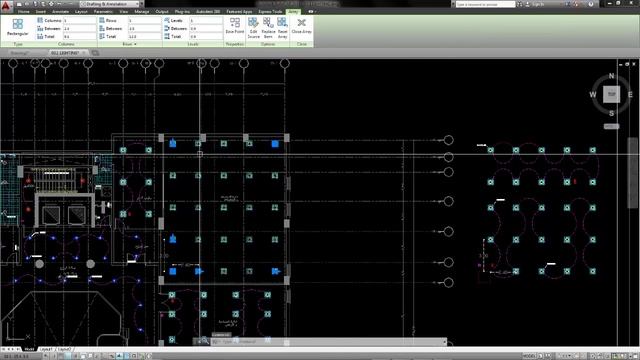Viewport: 640px width, 360px height.
Task: Select the Array contextual ribbon tab
Action: click(293, 12)
